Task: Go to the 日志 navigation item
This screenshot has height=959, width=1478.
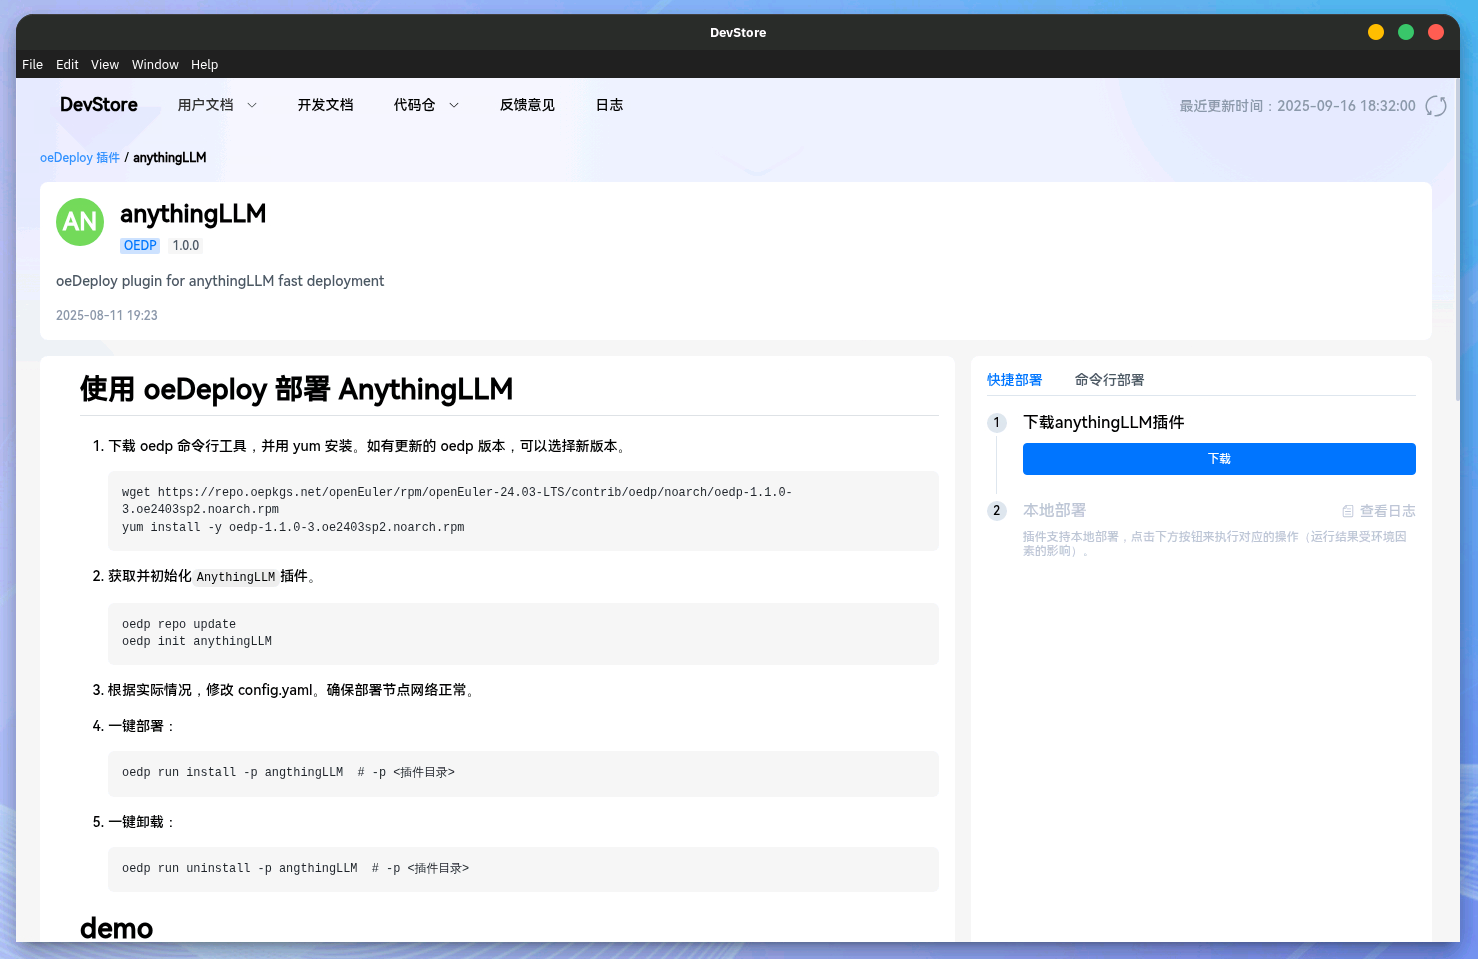Action: pos(609,105)
